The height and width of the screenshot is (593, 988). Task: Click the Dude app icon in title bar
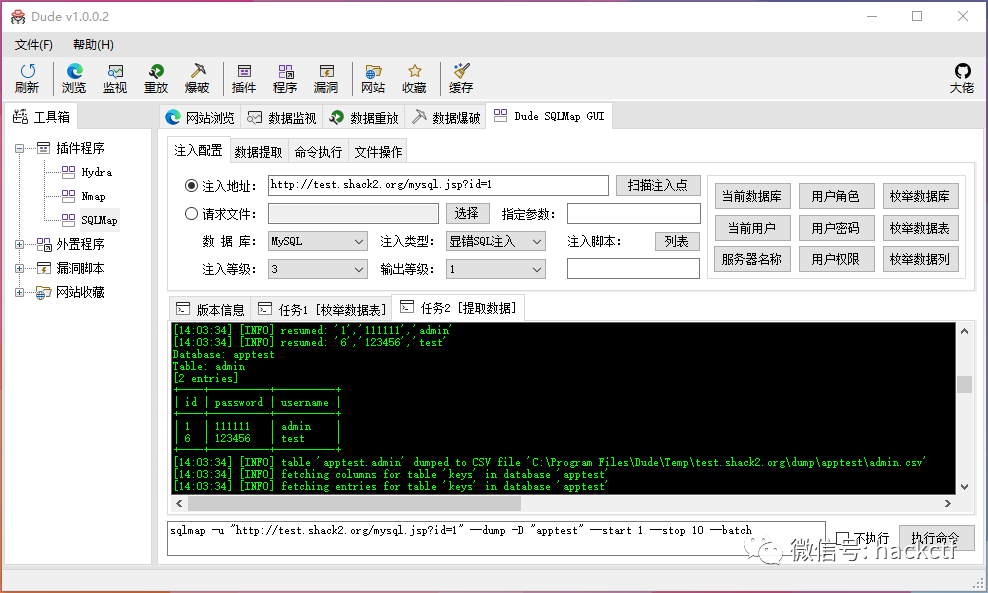click(x=18, y=16)
